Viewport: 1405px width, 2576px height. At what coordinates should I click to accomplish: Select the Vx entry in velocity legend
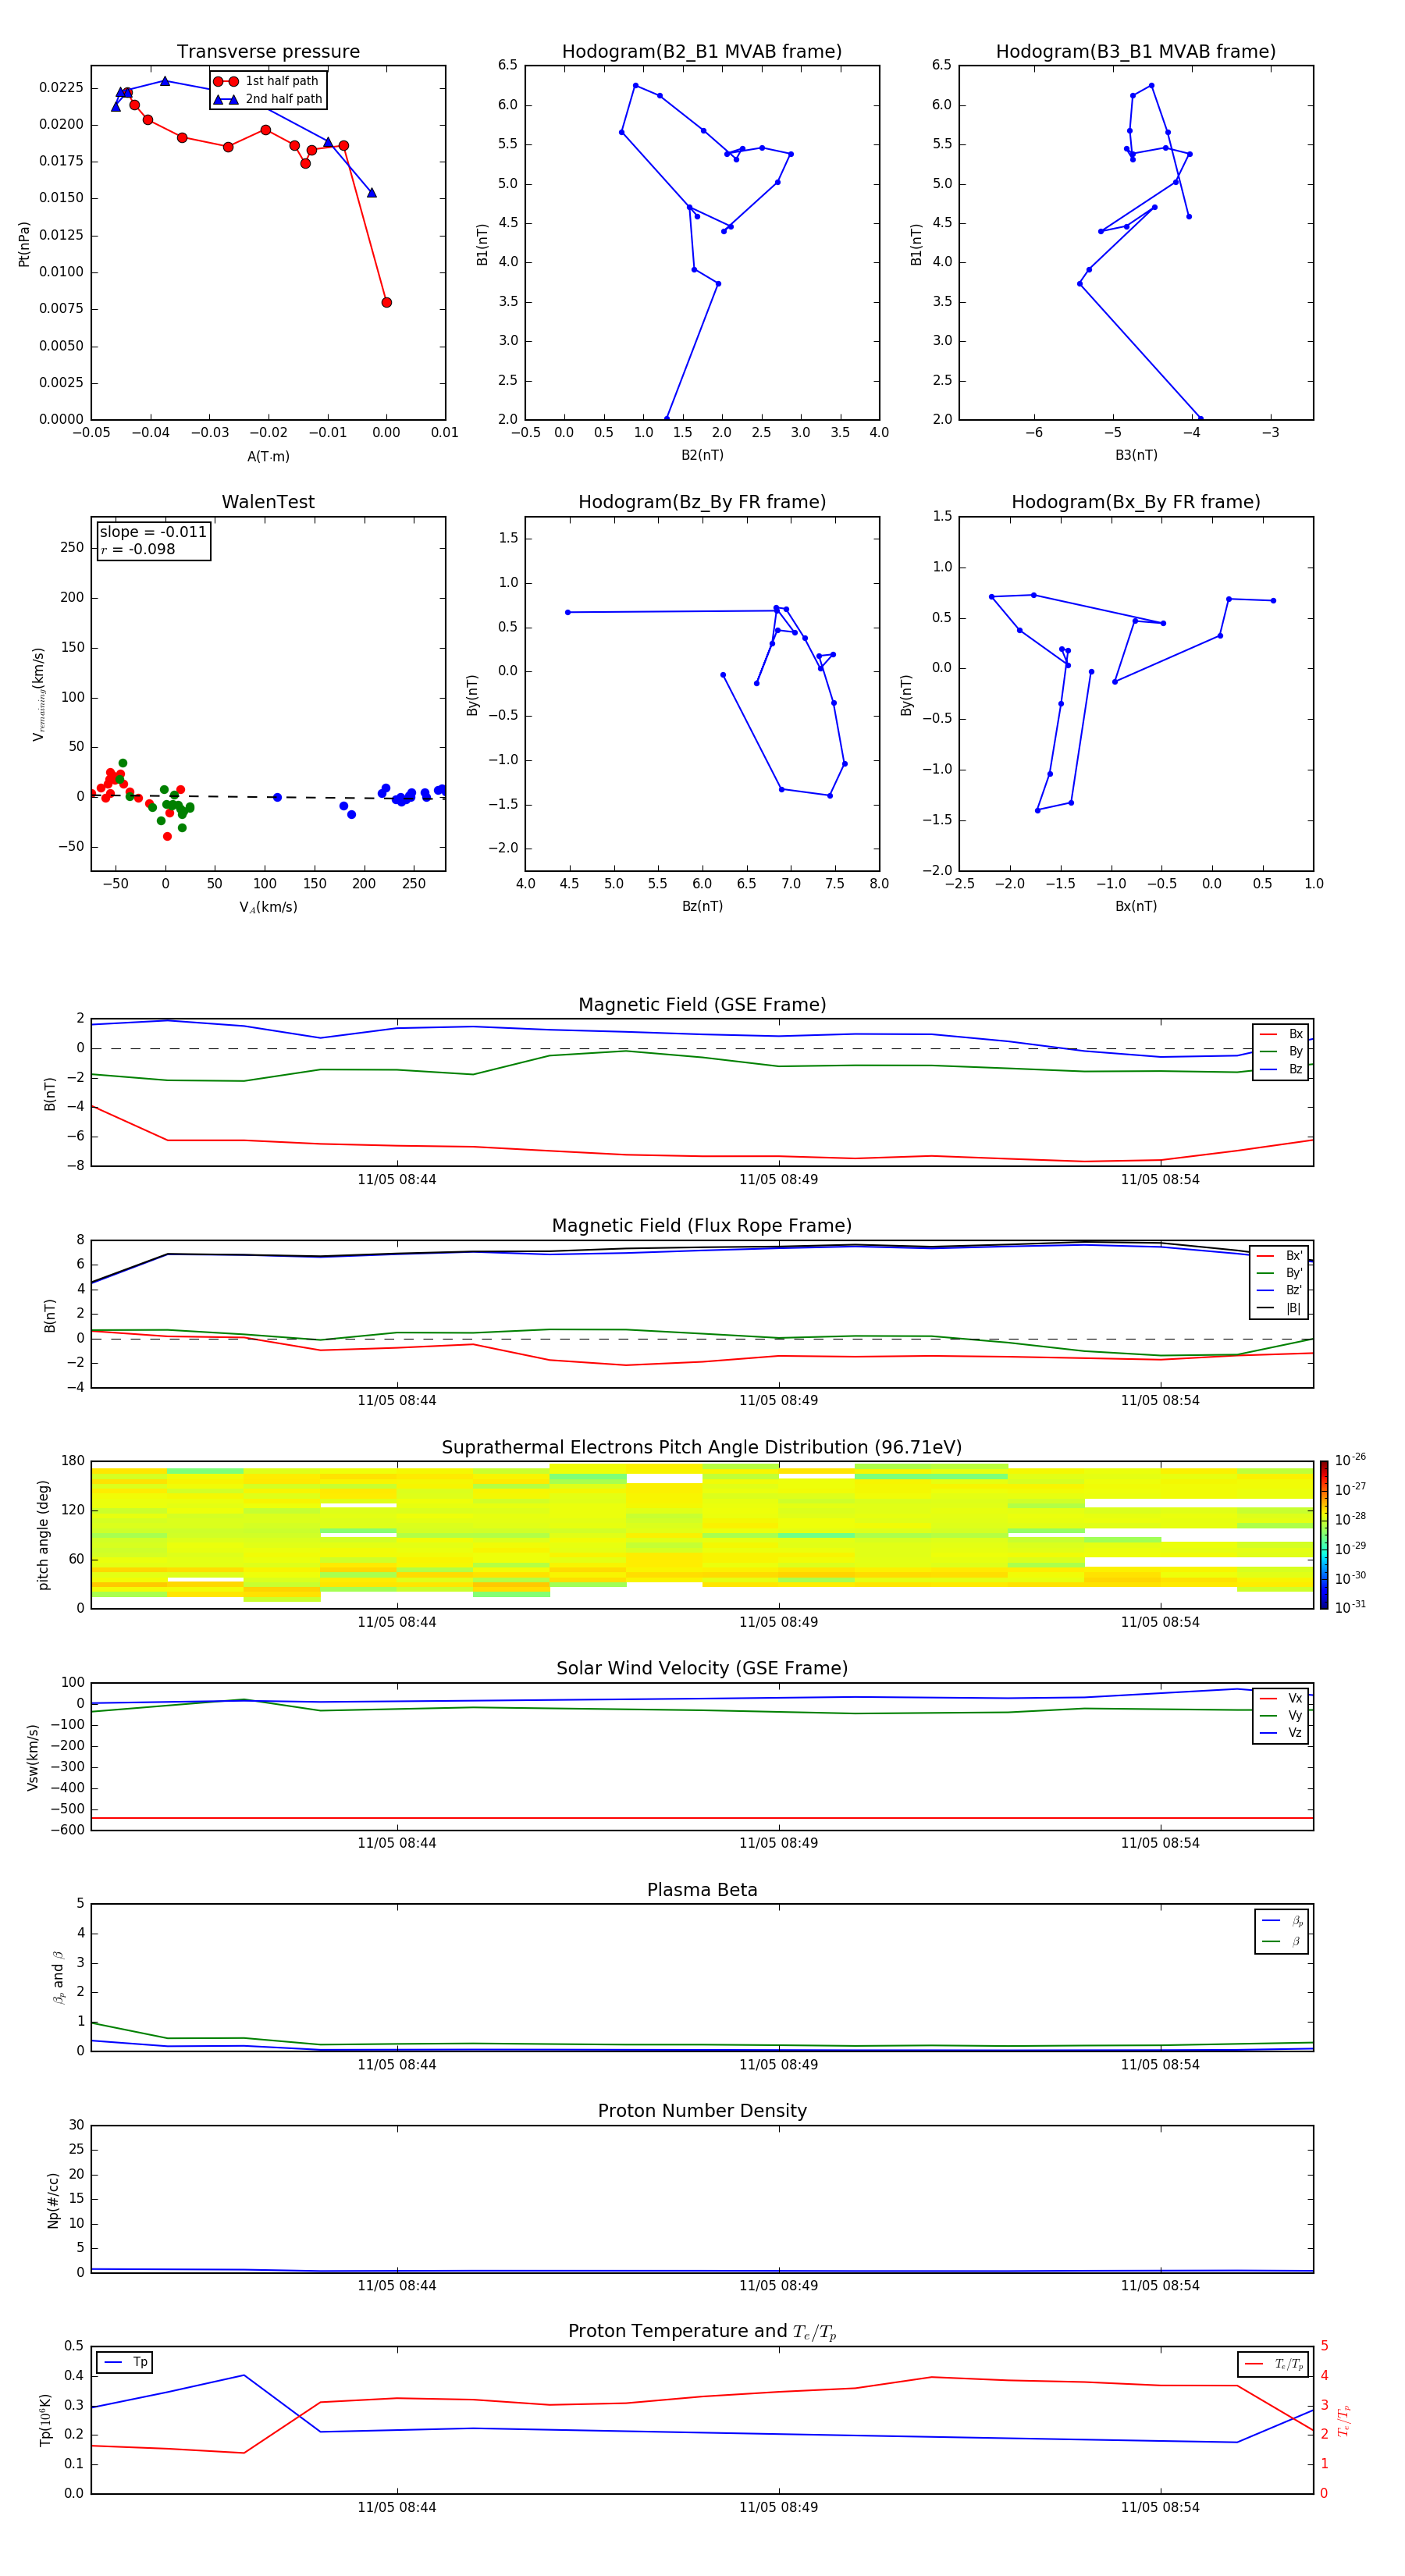pyautogui.click(x=1281, y=1698)
